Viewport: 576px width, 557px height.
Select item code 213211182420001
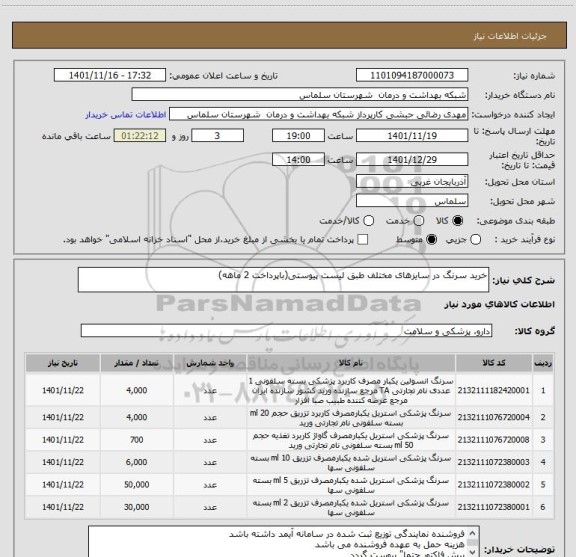click(494, 390)
